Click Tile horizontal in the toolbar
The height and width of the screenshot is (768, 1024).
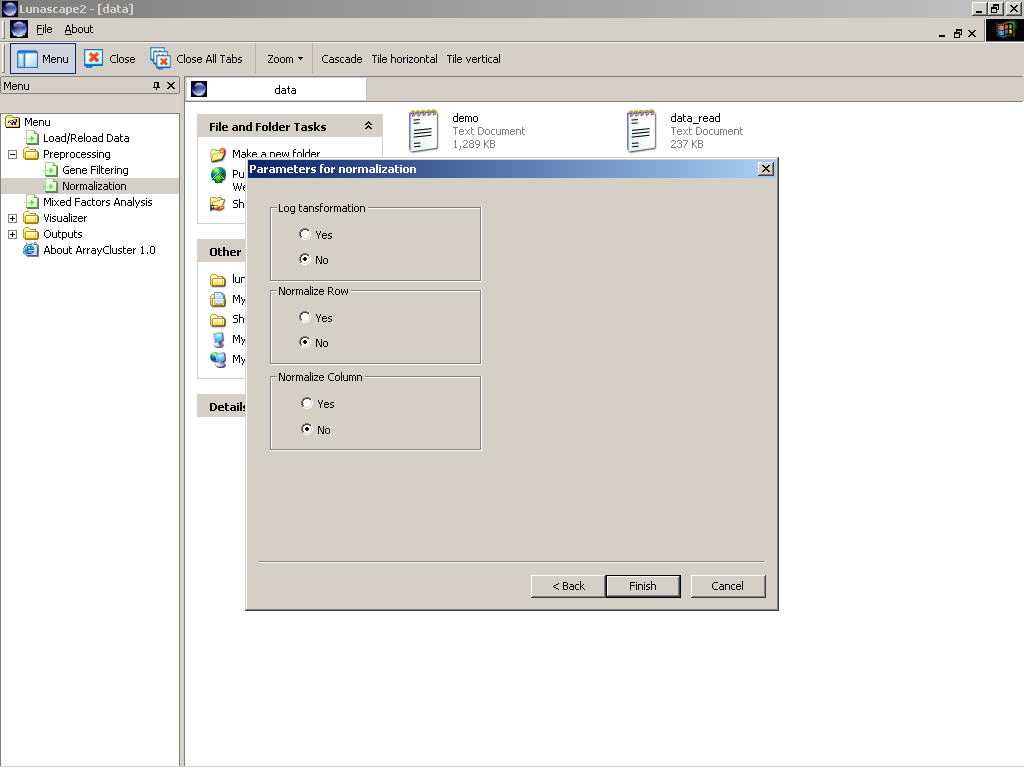[404, 59]
